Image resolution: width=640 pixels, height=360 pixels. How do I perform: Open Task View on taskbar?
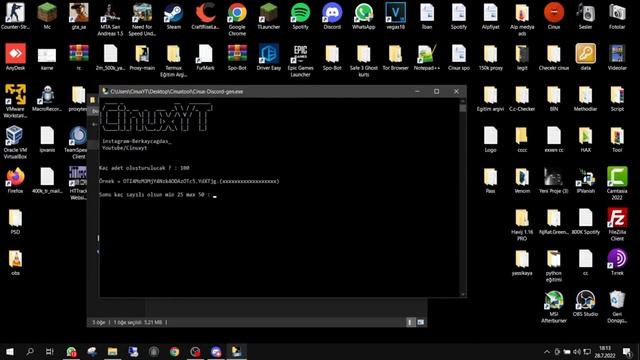49,351
